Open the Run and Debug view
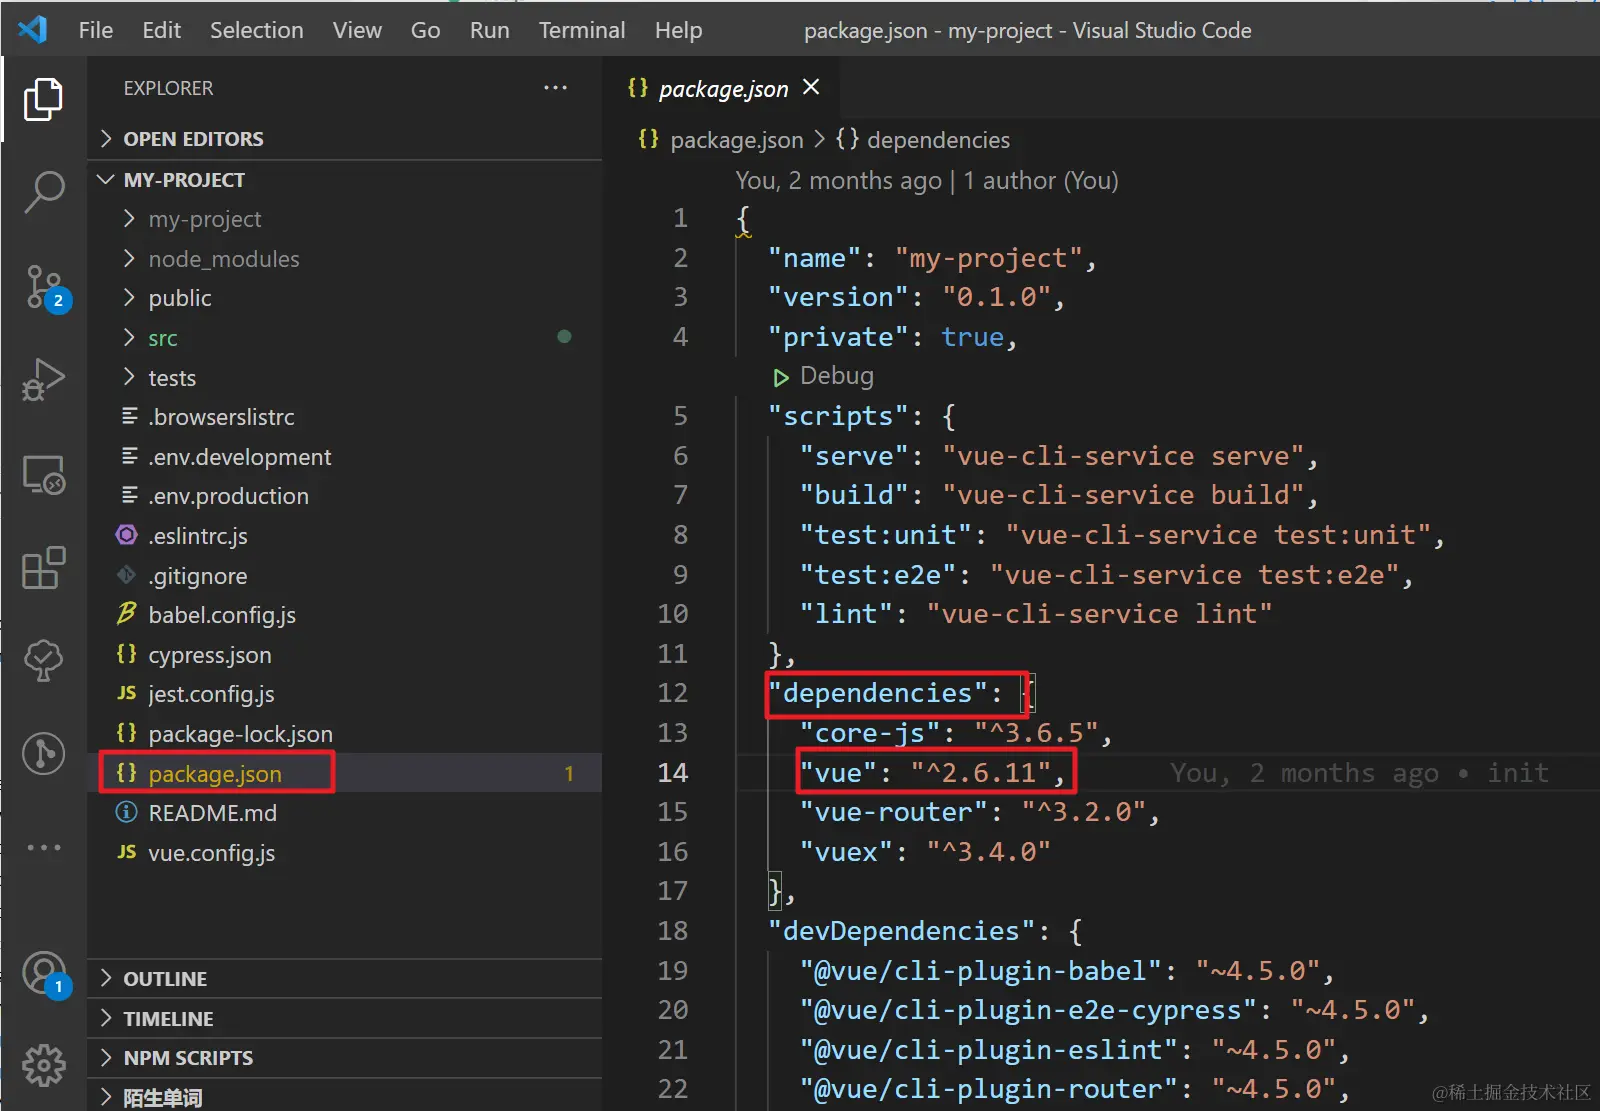This screenshot has height=1111, width=1600. (43, 379)
